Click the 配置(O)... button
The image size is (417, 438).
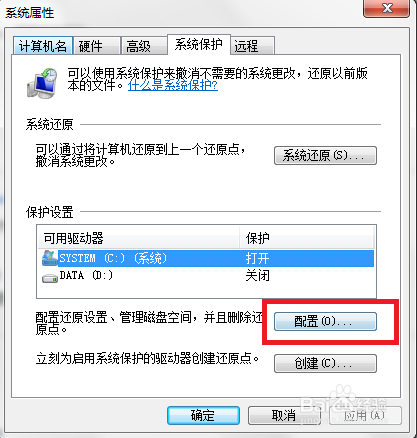pyautogui.click(x=325, y=321)
